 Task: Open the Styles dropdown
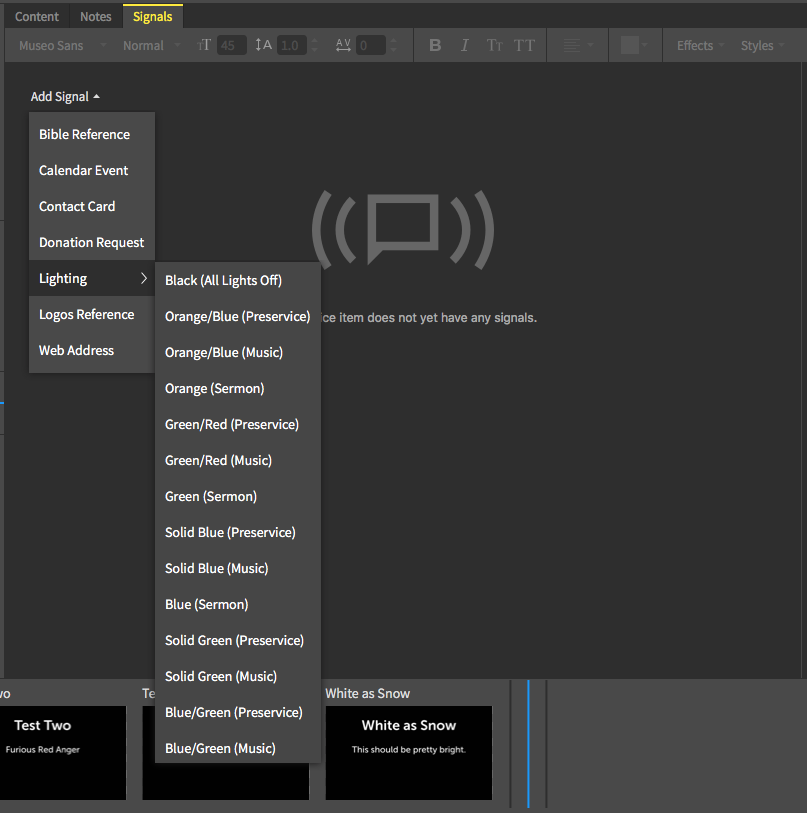[x=761, y=46]
